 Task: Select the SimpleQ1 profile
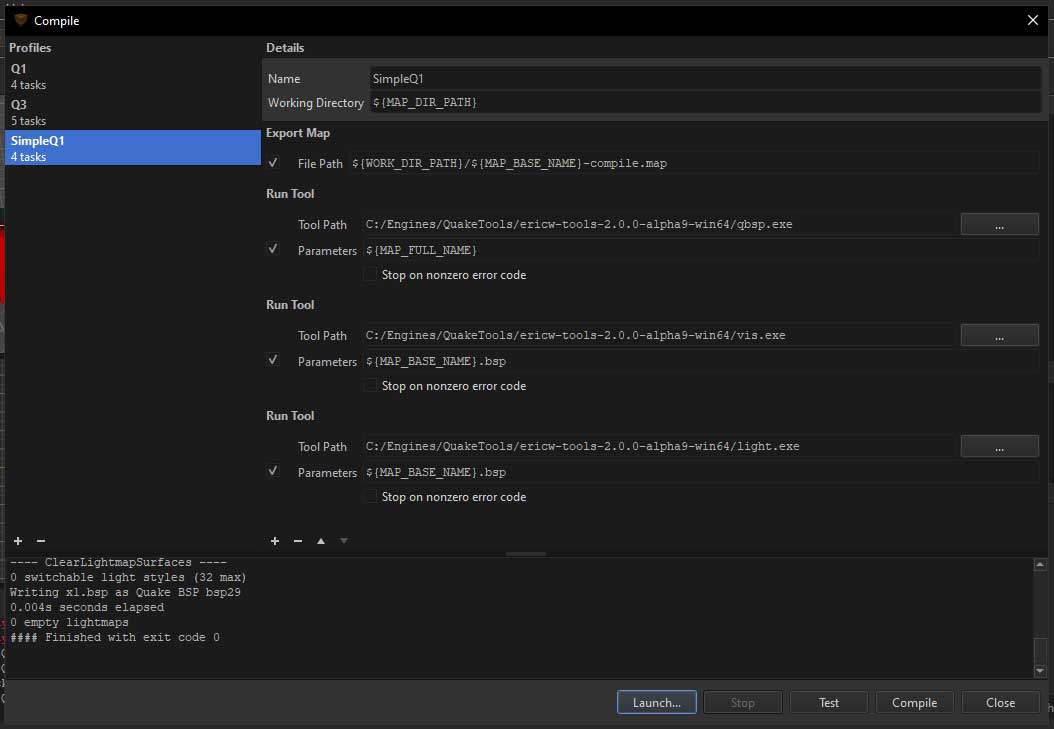pos(132,148)
